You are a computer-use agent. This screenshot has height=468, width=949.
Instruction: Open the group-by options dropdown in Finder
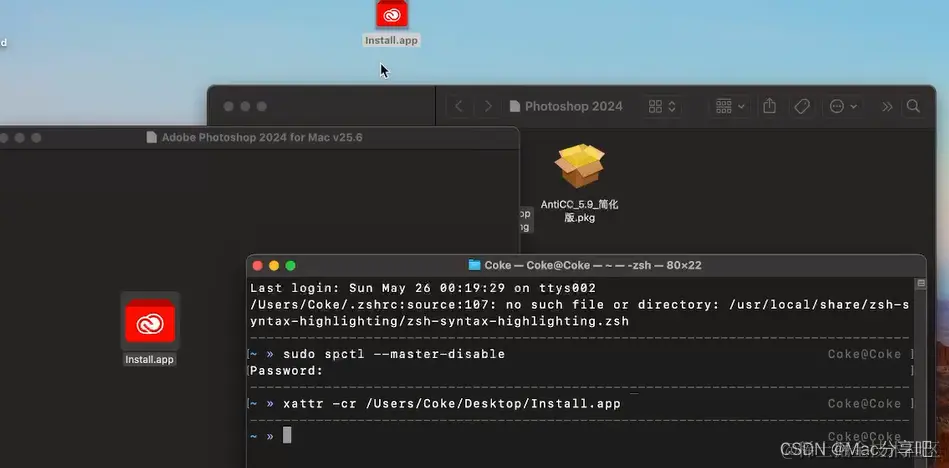731,107
